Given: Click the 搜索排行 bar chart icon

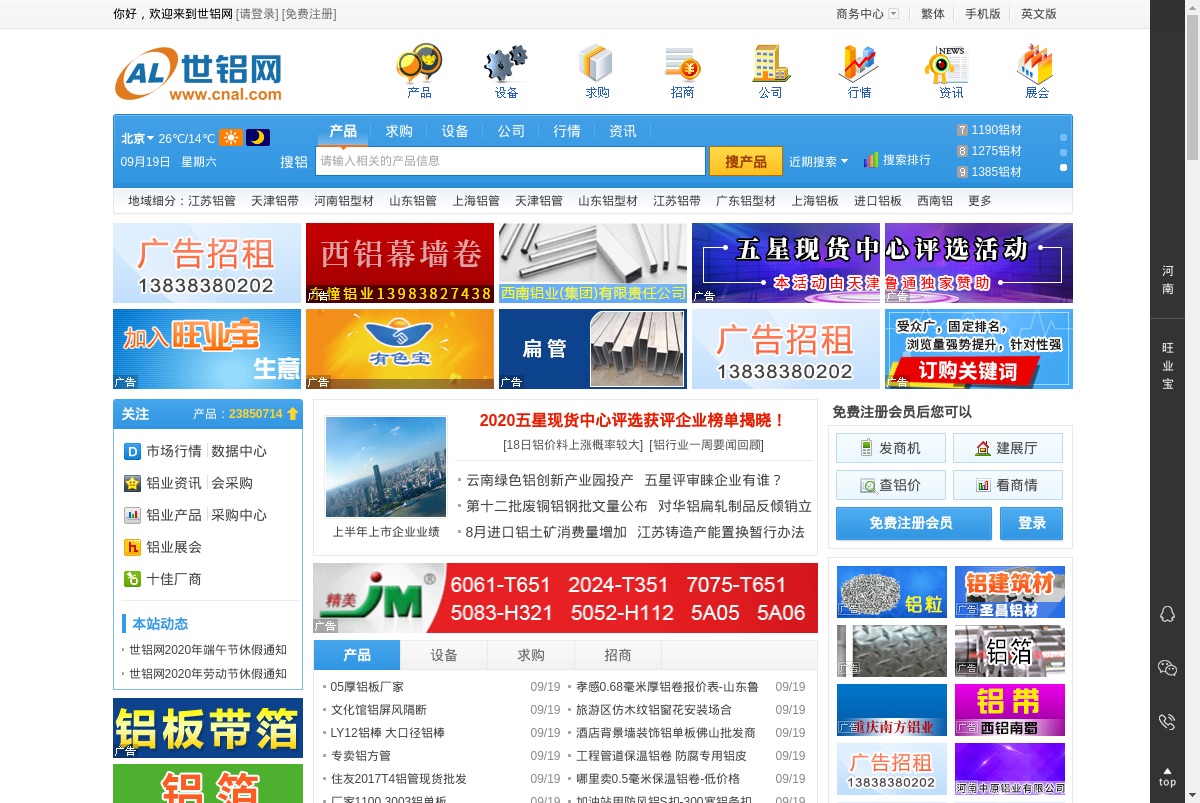Looking at the screenshot, I should coord(871,160).
